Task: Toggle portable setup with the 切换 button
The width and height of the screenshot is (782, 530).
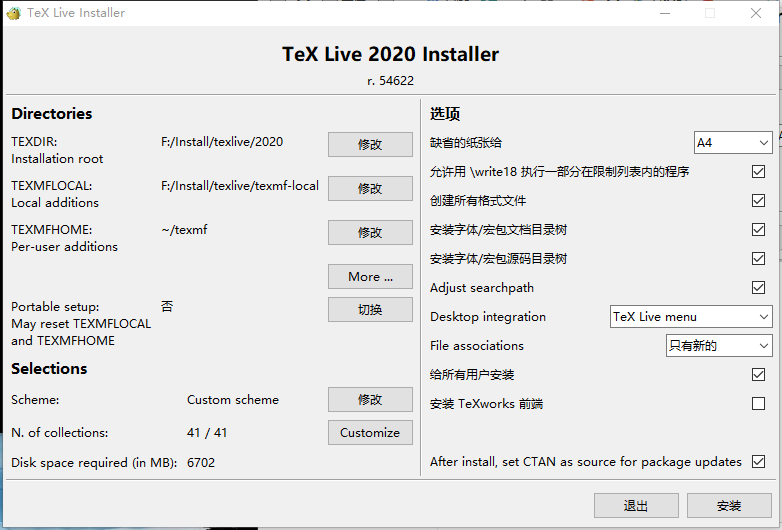Action: 370,310
